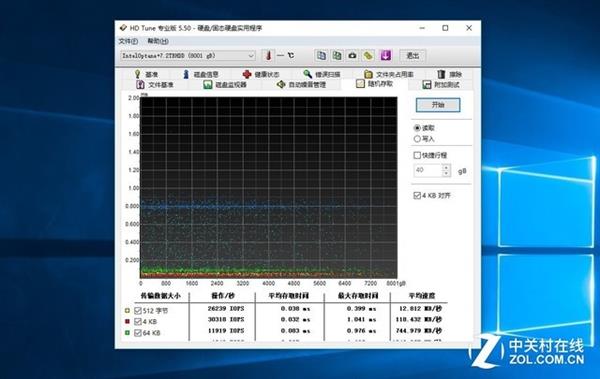Click the 12.812 MB/秒 average speed
Viewport: 600px width, 379px height.
click(x=420, y=309)
